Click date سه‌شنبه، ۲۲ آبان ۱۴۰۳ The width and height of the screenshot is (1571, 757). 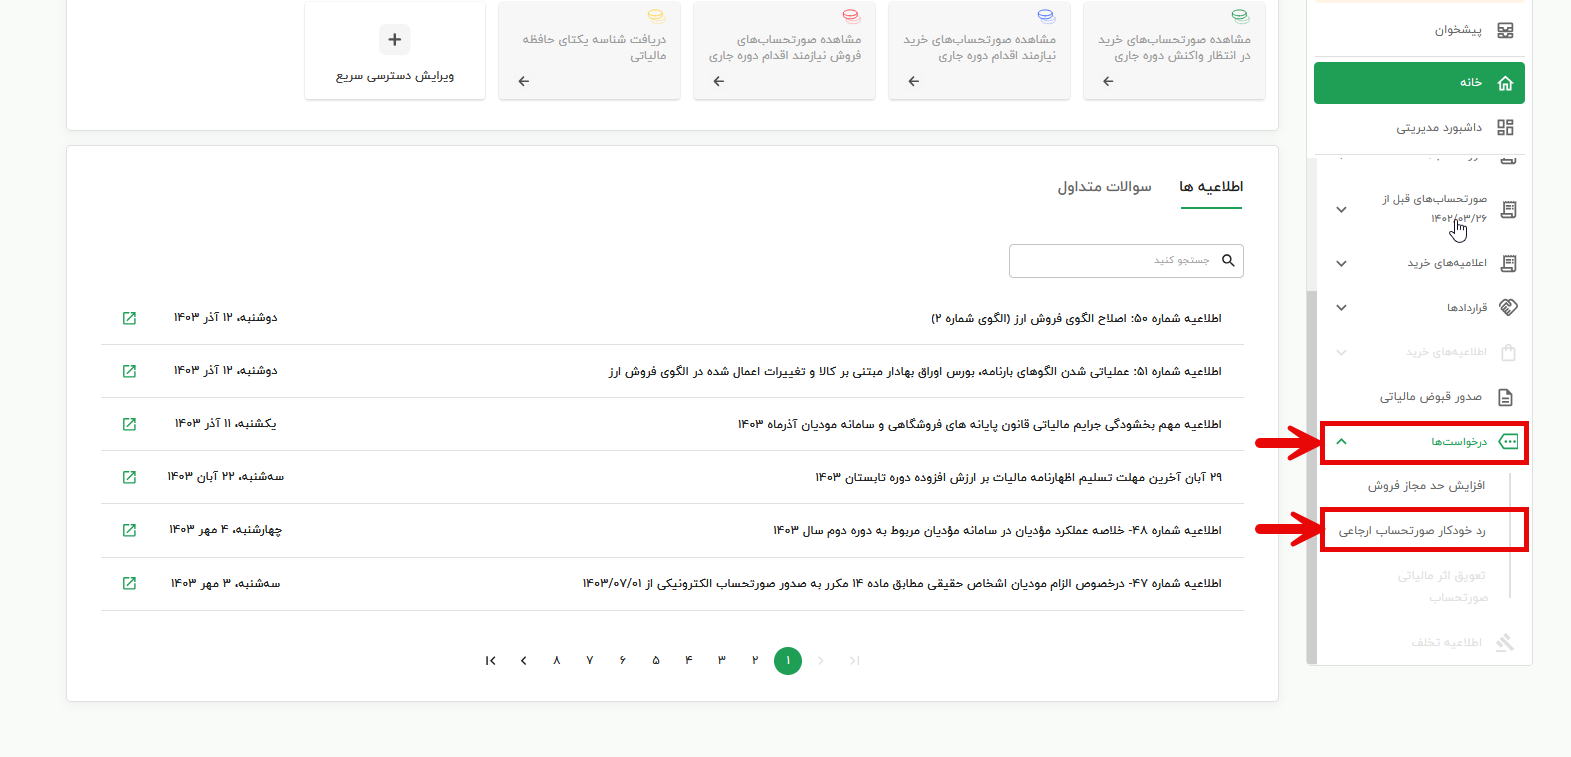pyautogui.click(x=226, y=476)
